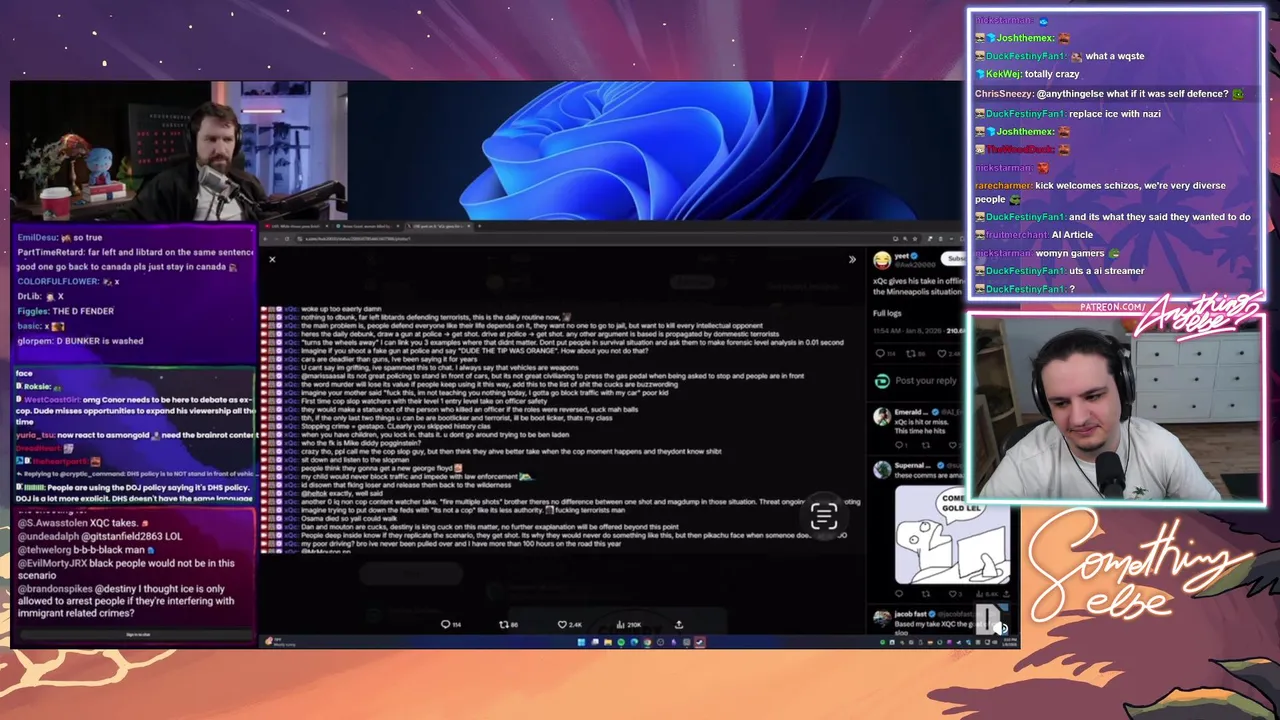Open view stats showing 210K under photo
The width and height of the screenshot is (1280, 720).
click(x=628, y=624)
